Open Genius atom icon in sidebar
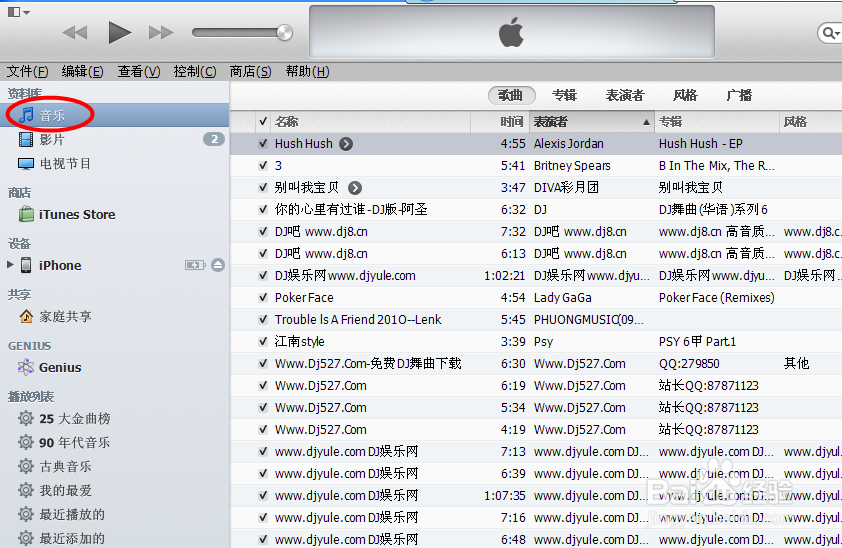Viewport: 842px width, 548px height. (x=26, y=368)
